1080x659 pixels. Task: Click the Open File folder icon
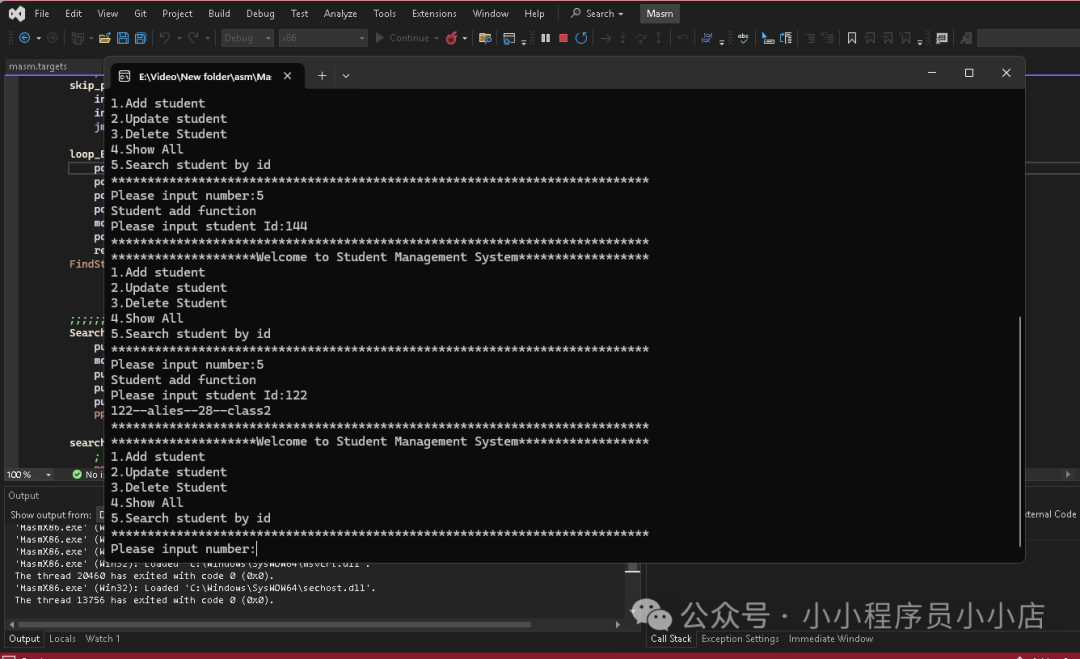[x=105, y=38]
